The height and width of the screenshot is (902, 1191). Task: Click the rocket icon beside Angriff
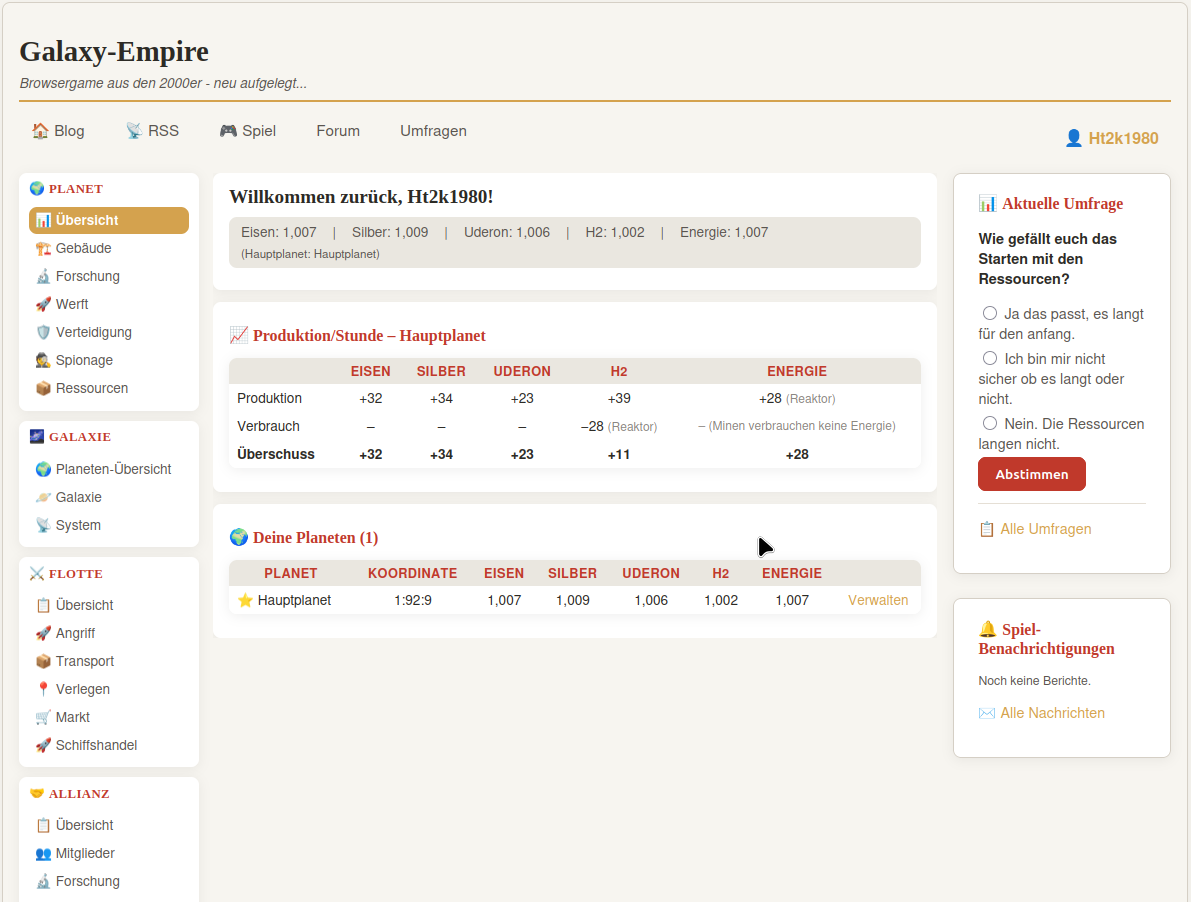43,633
